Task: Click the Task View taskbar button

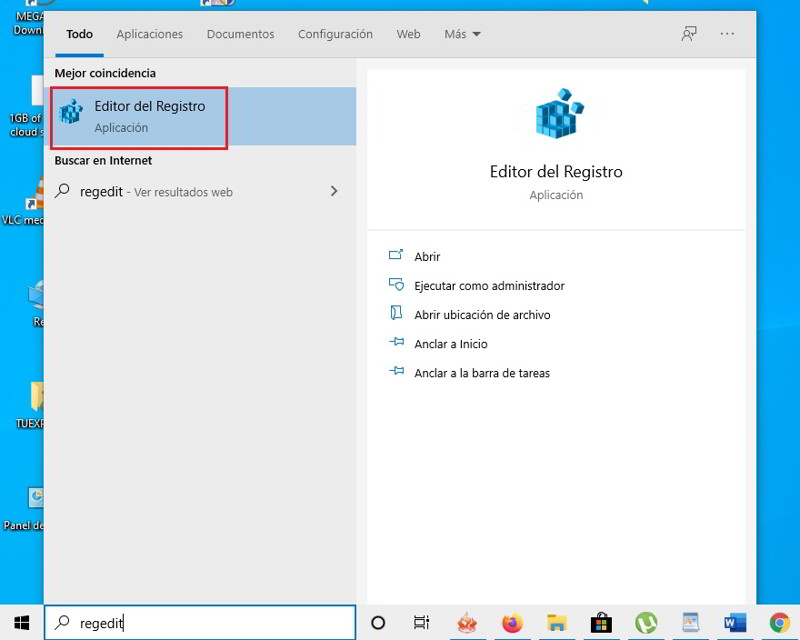Action: [x=422, y=623]
